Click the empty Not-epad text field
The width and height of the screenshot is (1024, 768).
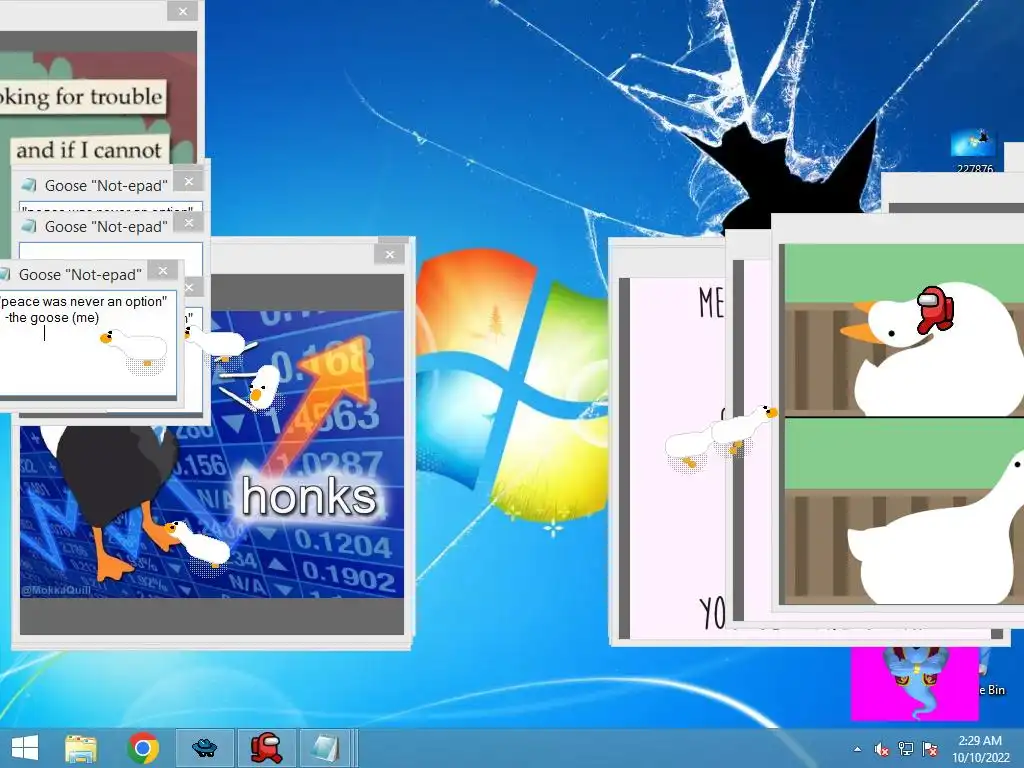110,253
